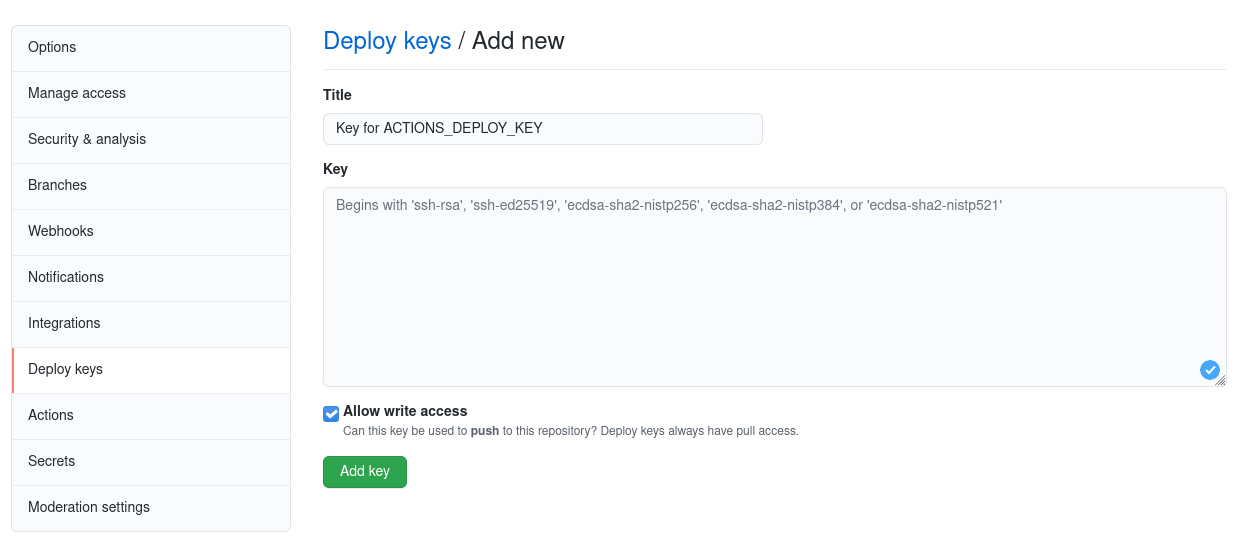Click inside the Key text area
Image resolution: width=1243 pixels, height=558 pixels.
[x=775, y=287]
